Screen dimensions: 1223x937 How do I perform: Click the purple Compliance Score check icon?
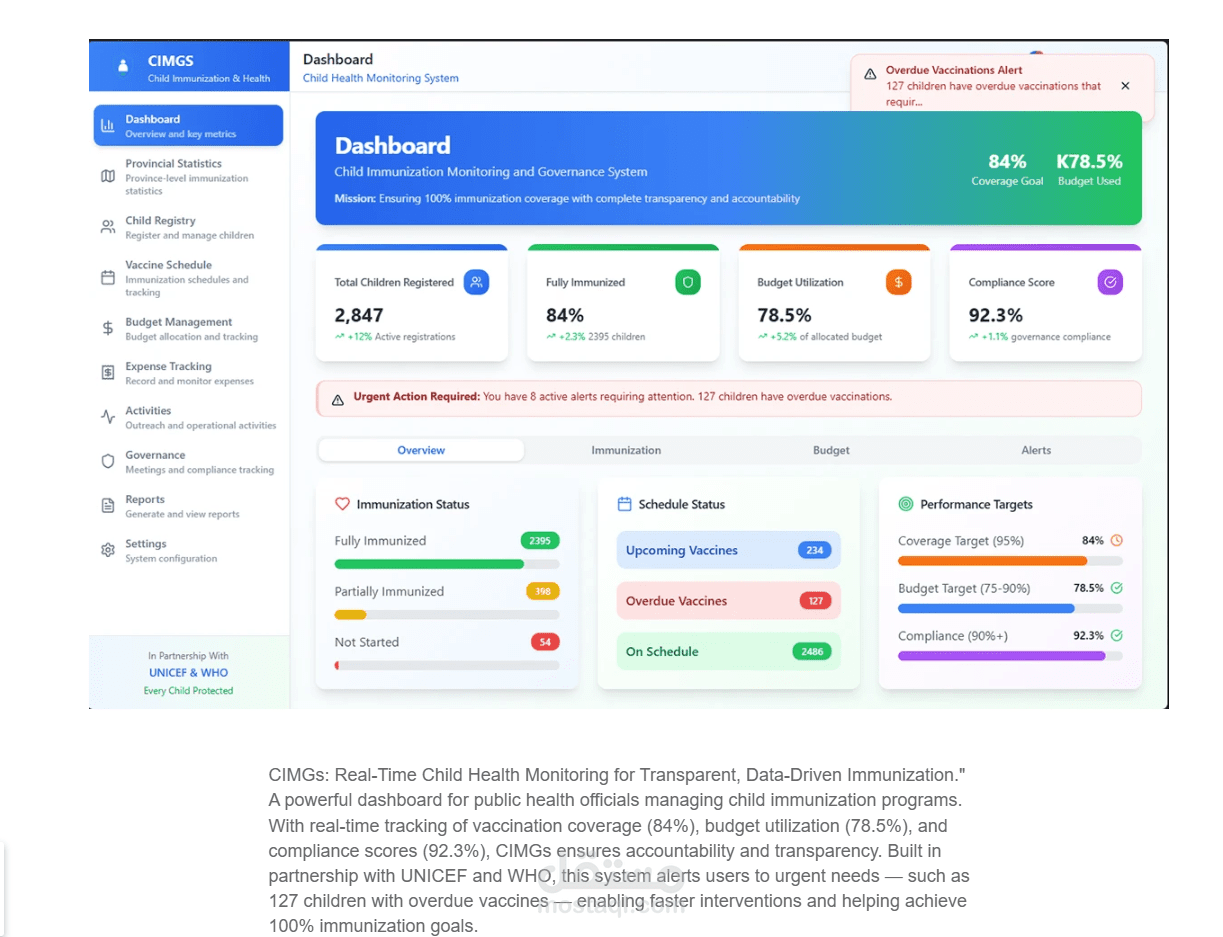coord(1110,282)
